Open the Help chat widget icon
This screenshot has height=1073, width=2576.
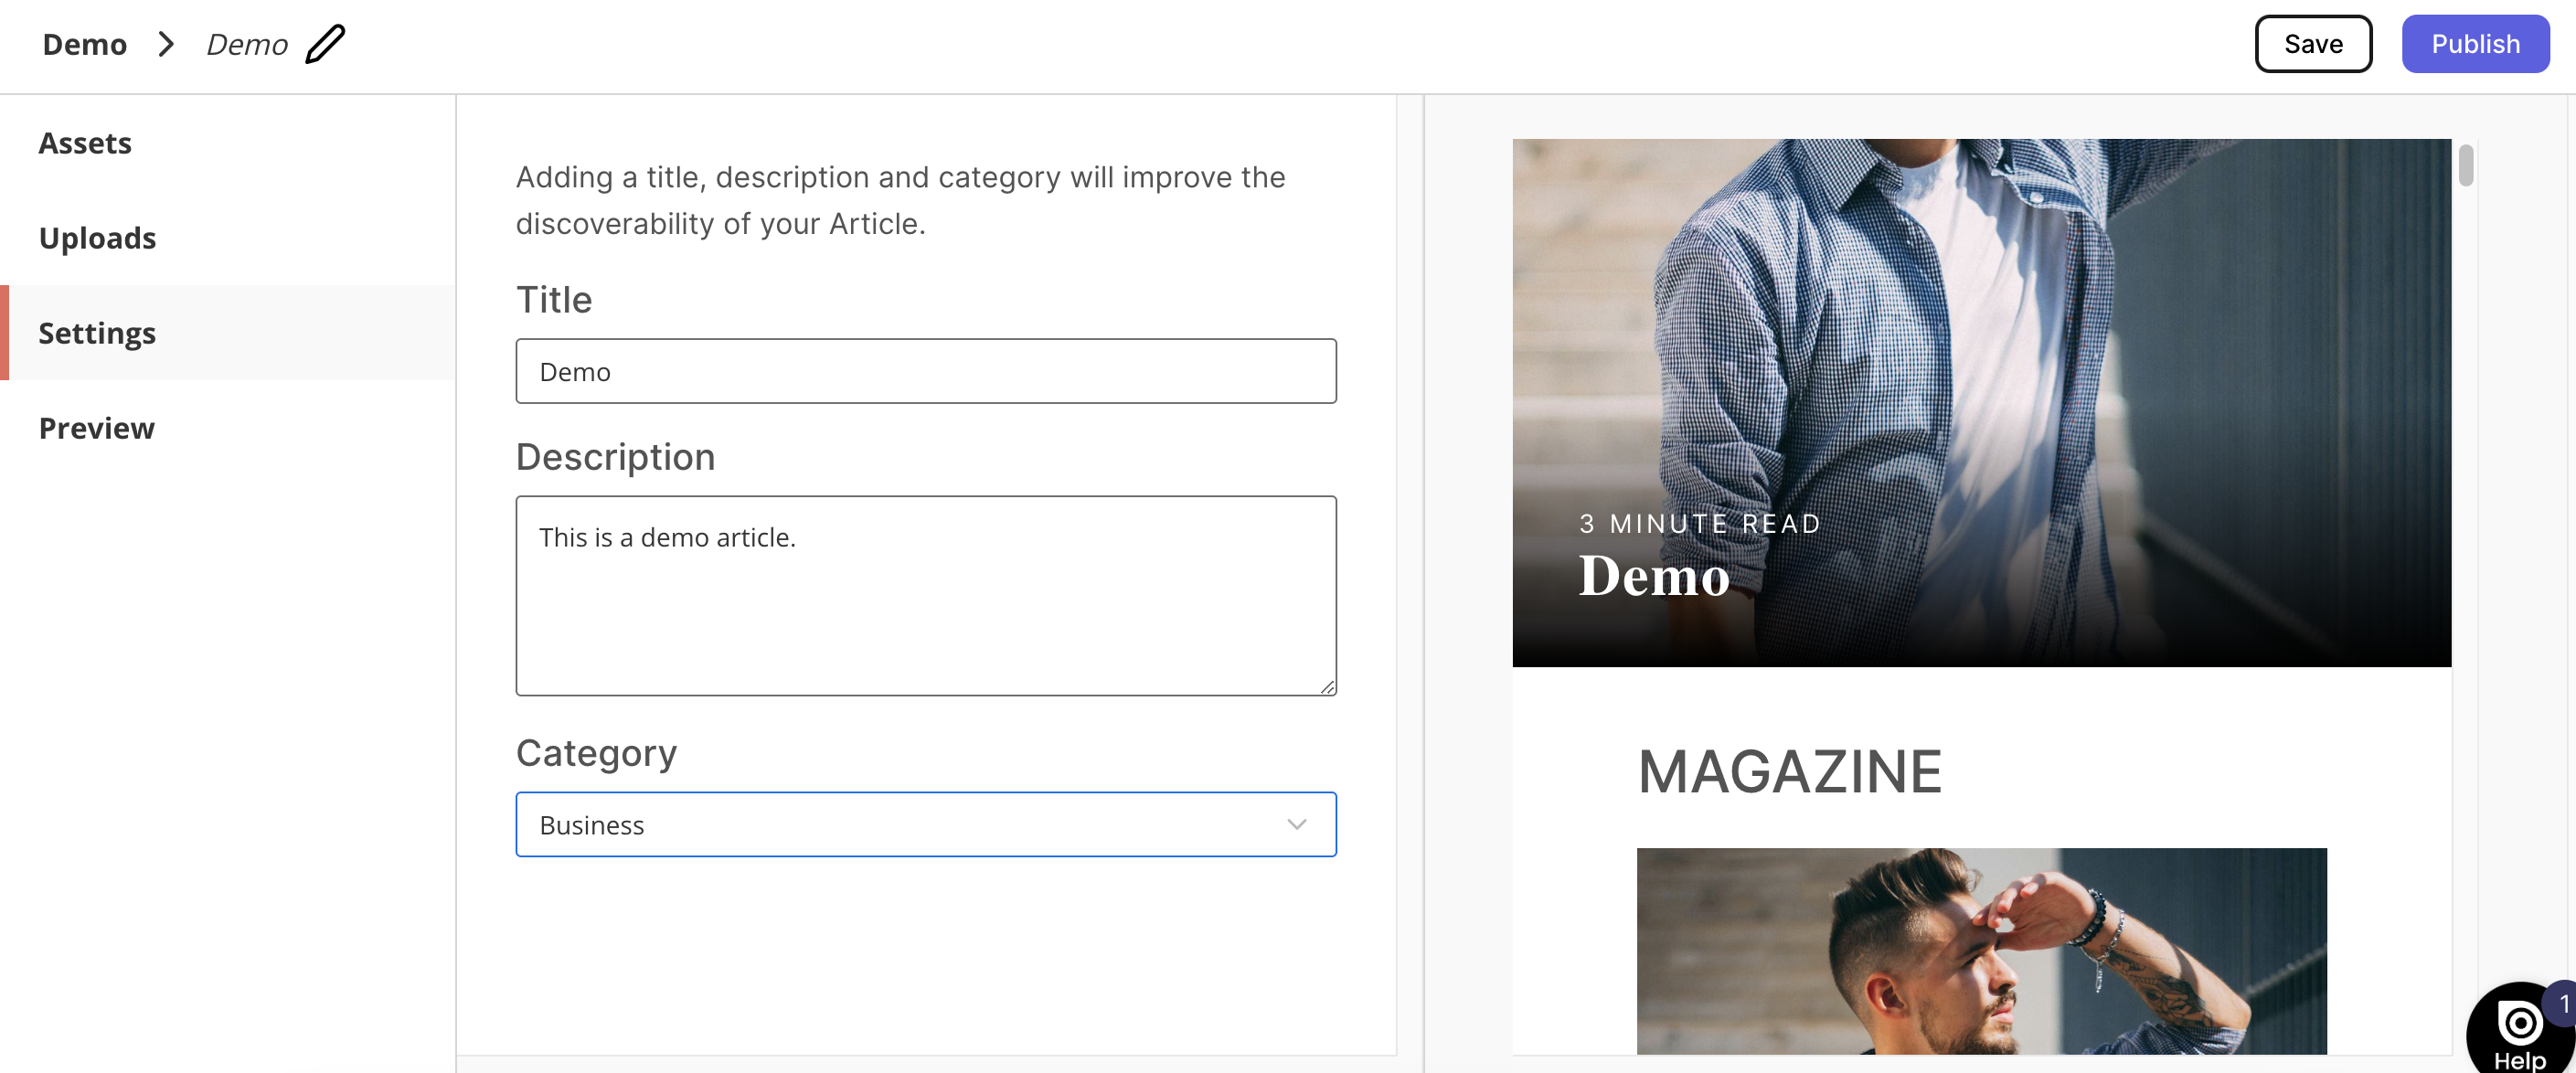point(2518,1028)
